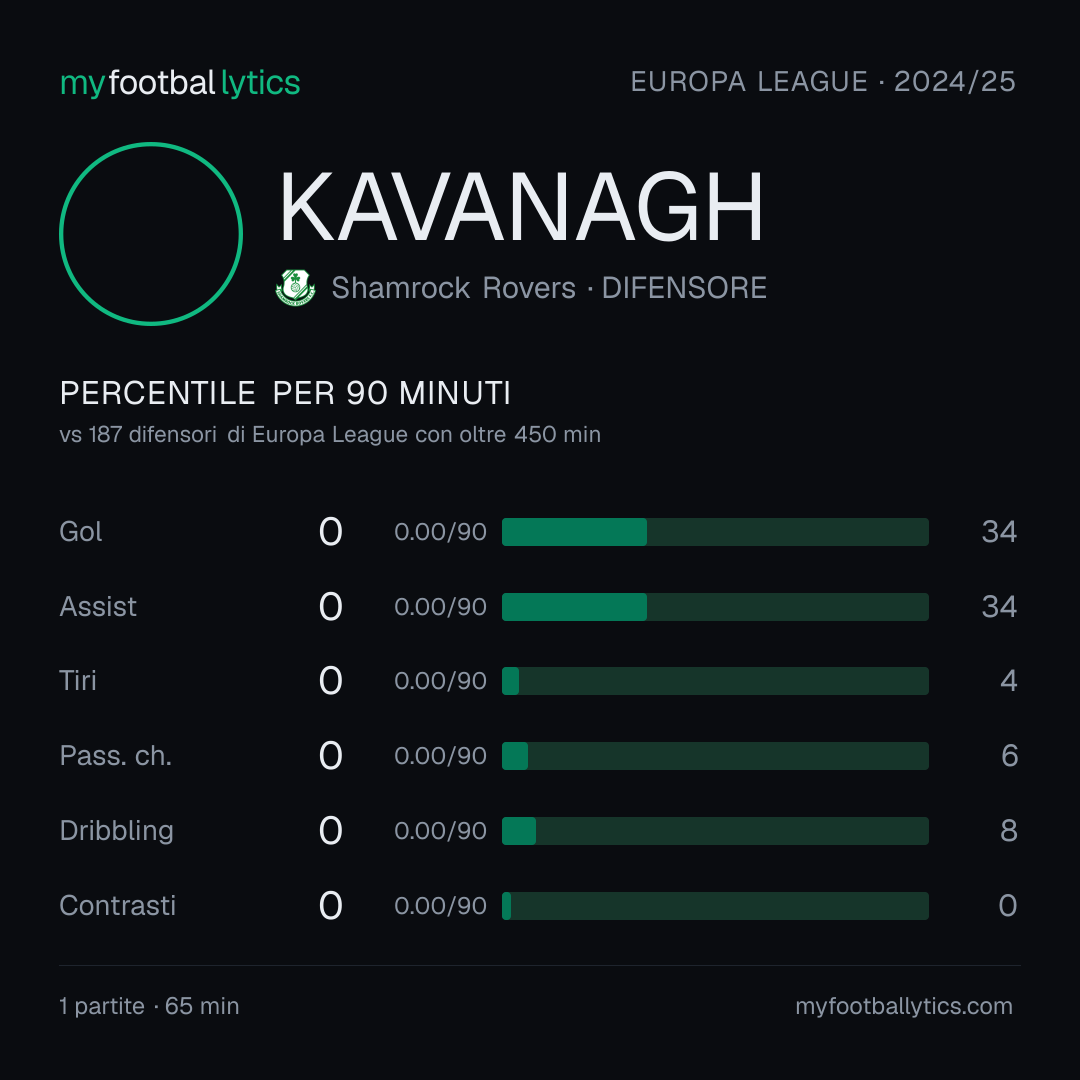The image size is (1080, 1080).
Task: Click the Europa League 2024/25 label
Action: point(823,82)
